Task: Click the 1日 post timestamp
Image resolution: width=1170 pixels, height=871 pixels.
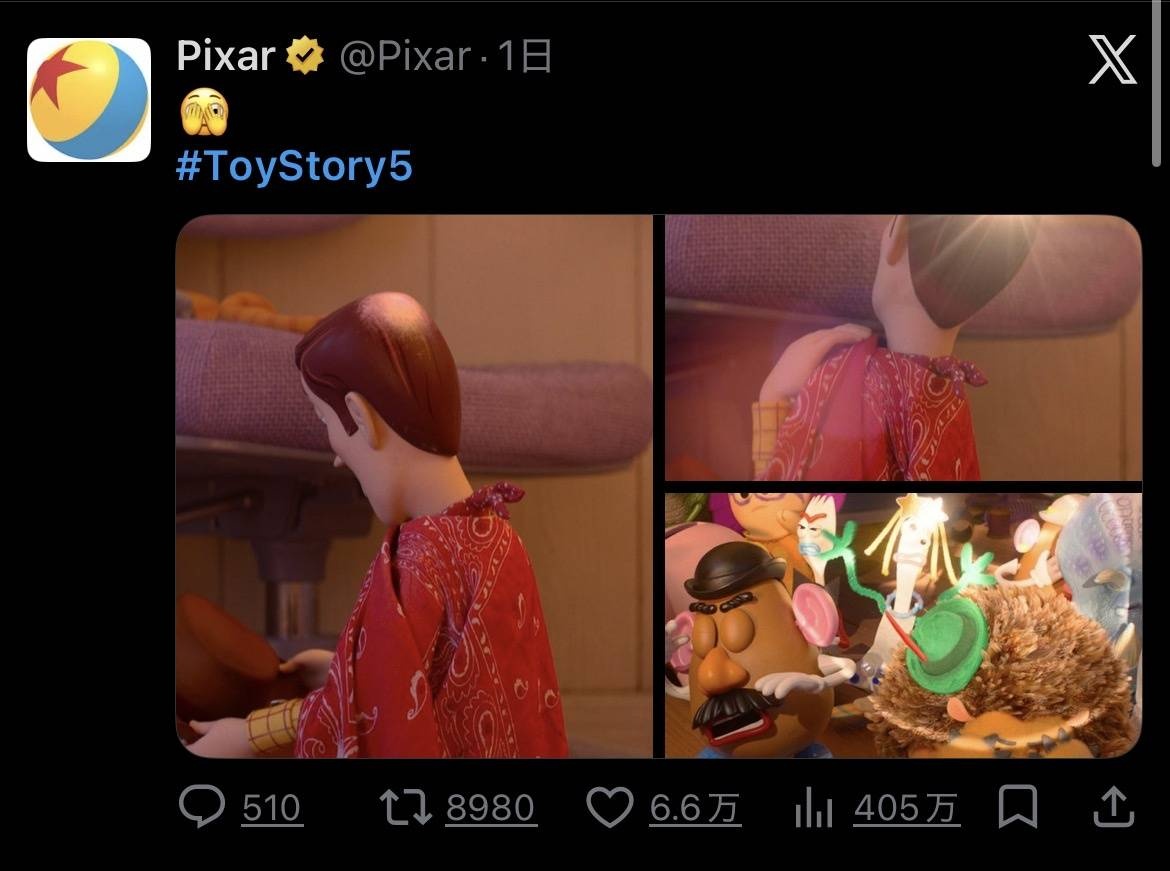Action: coord(525,57)
